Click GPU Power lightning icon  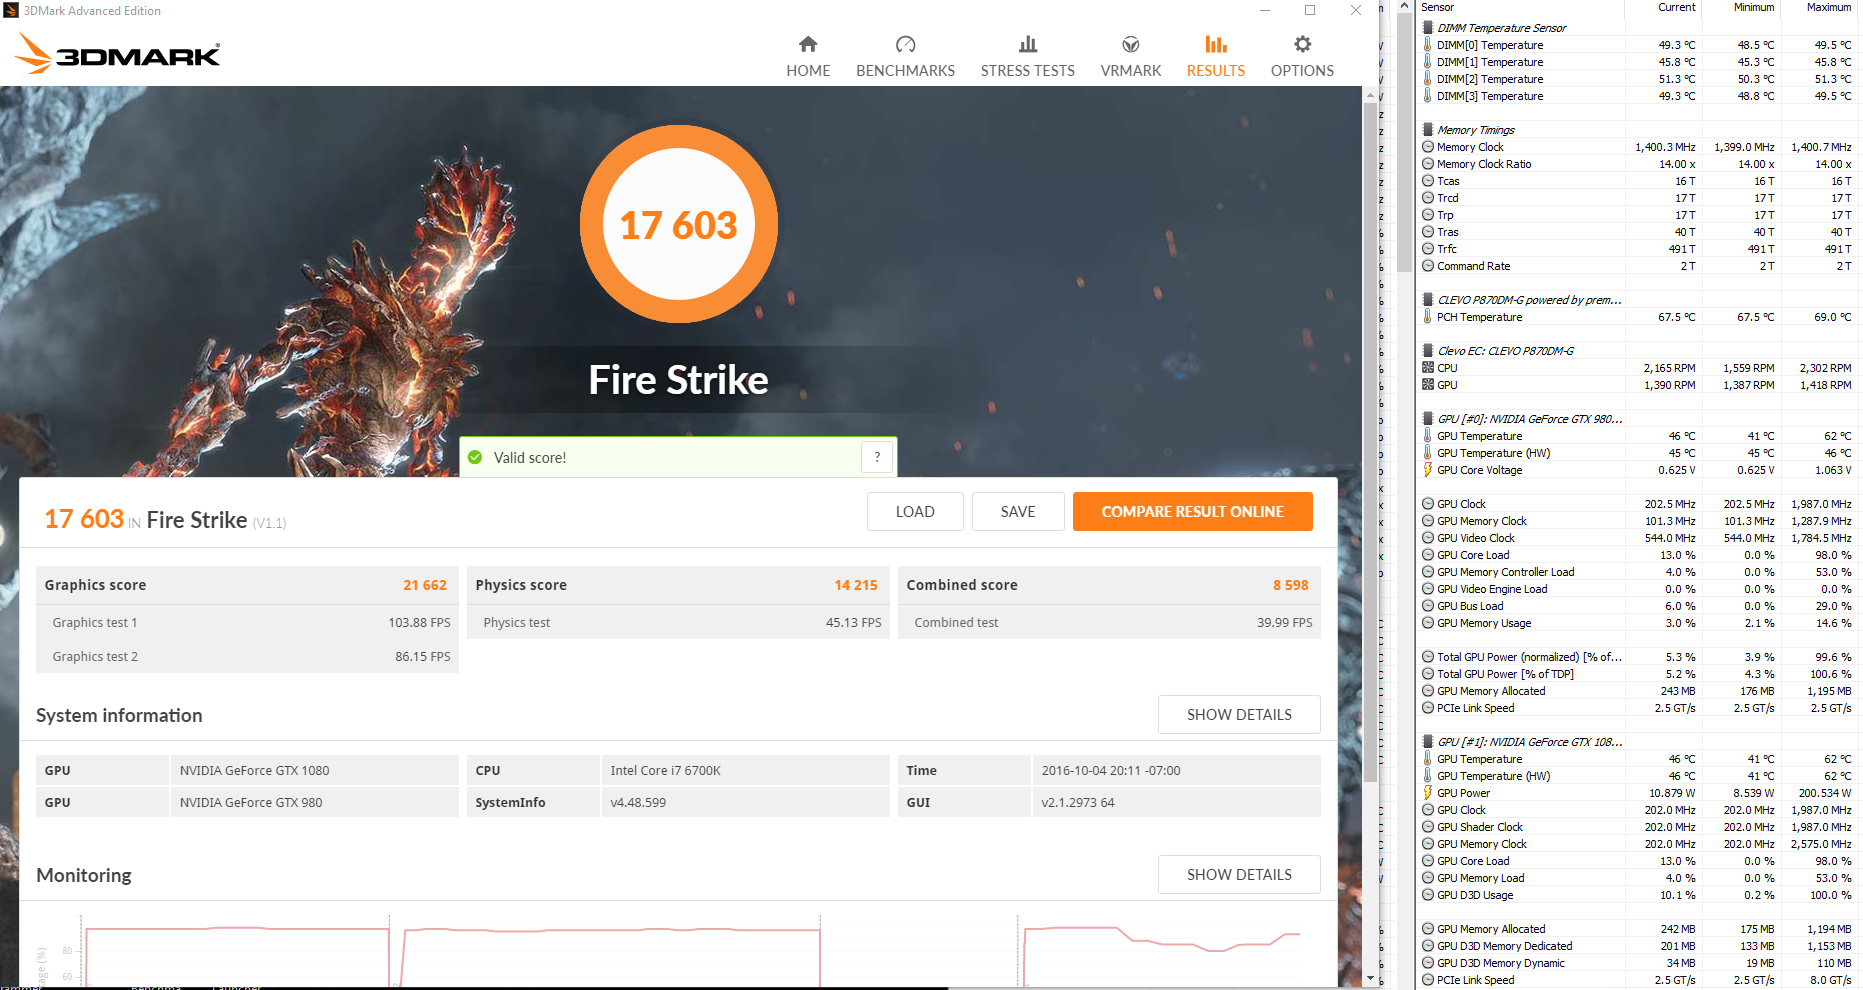point(1428,793)
